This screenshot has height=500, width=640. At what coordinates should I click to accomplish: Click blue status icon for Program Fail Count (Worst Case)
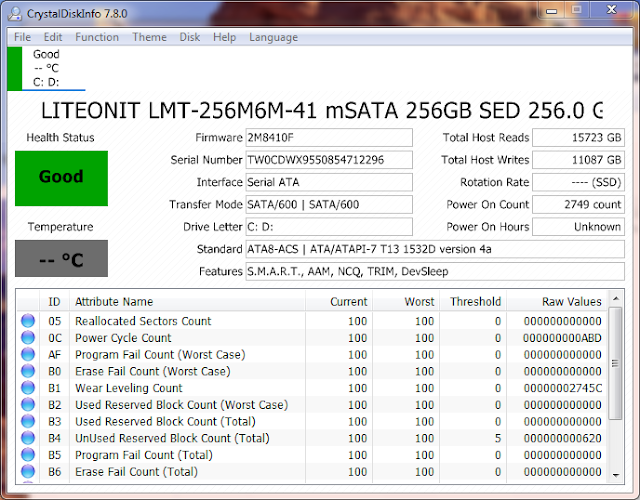[28, 354]
